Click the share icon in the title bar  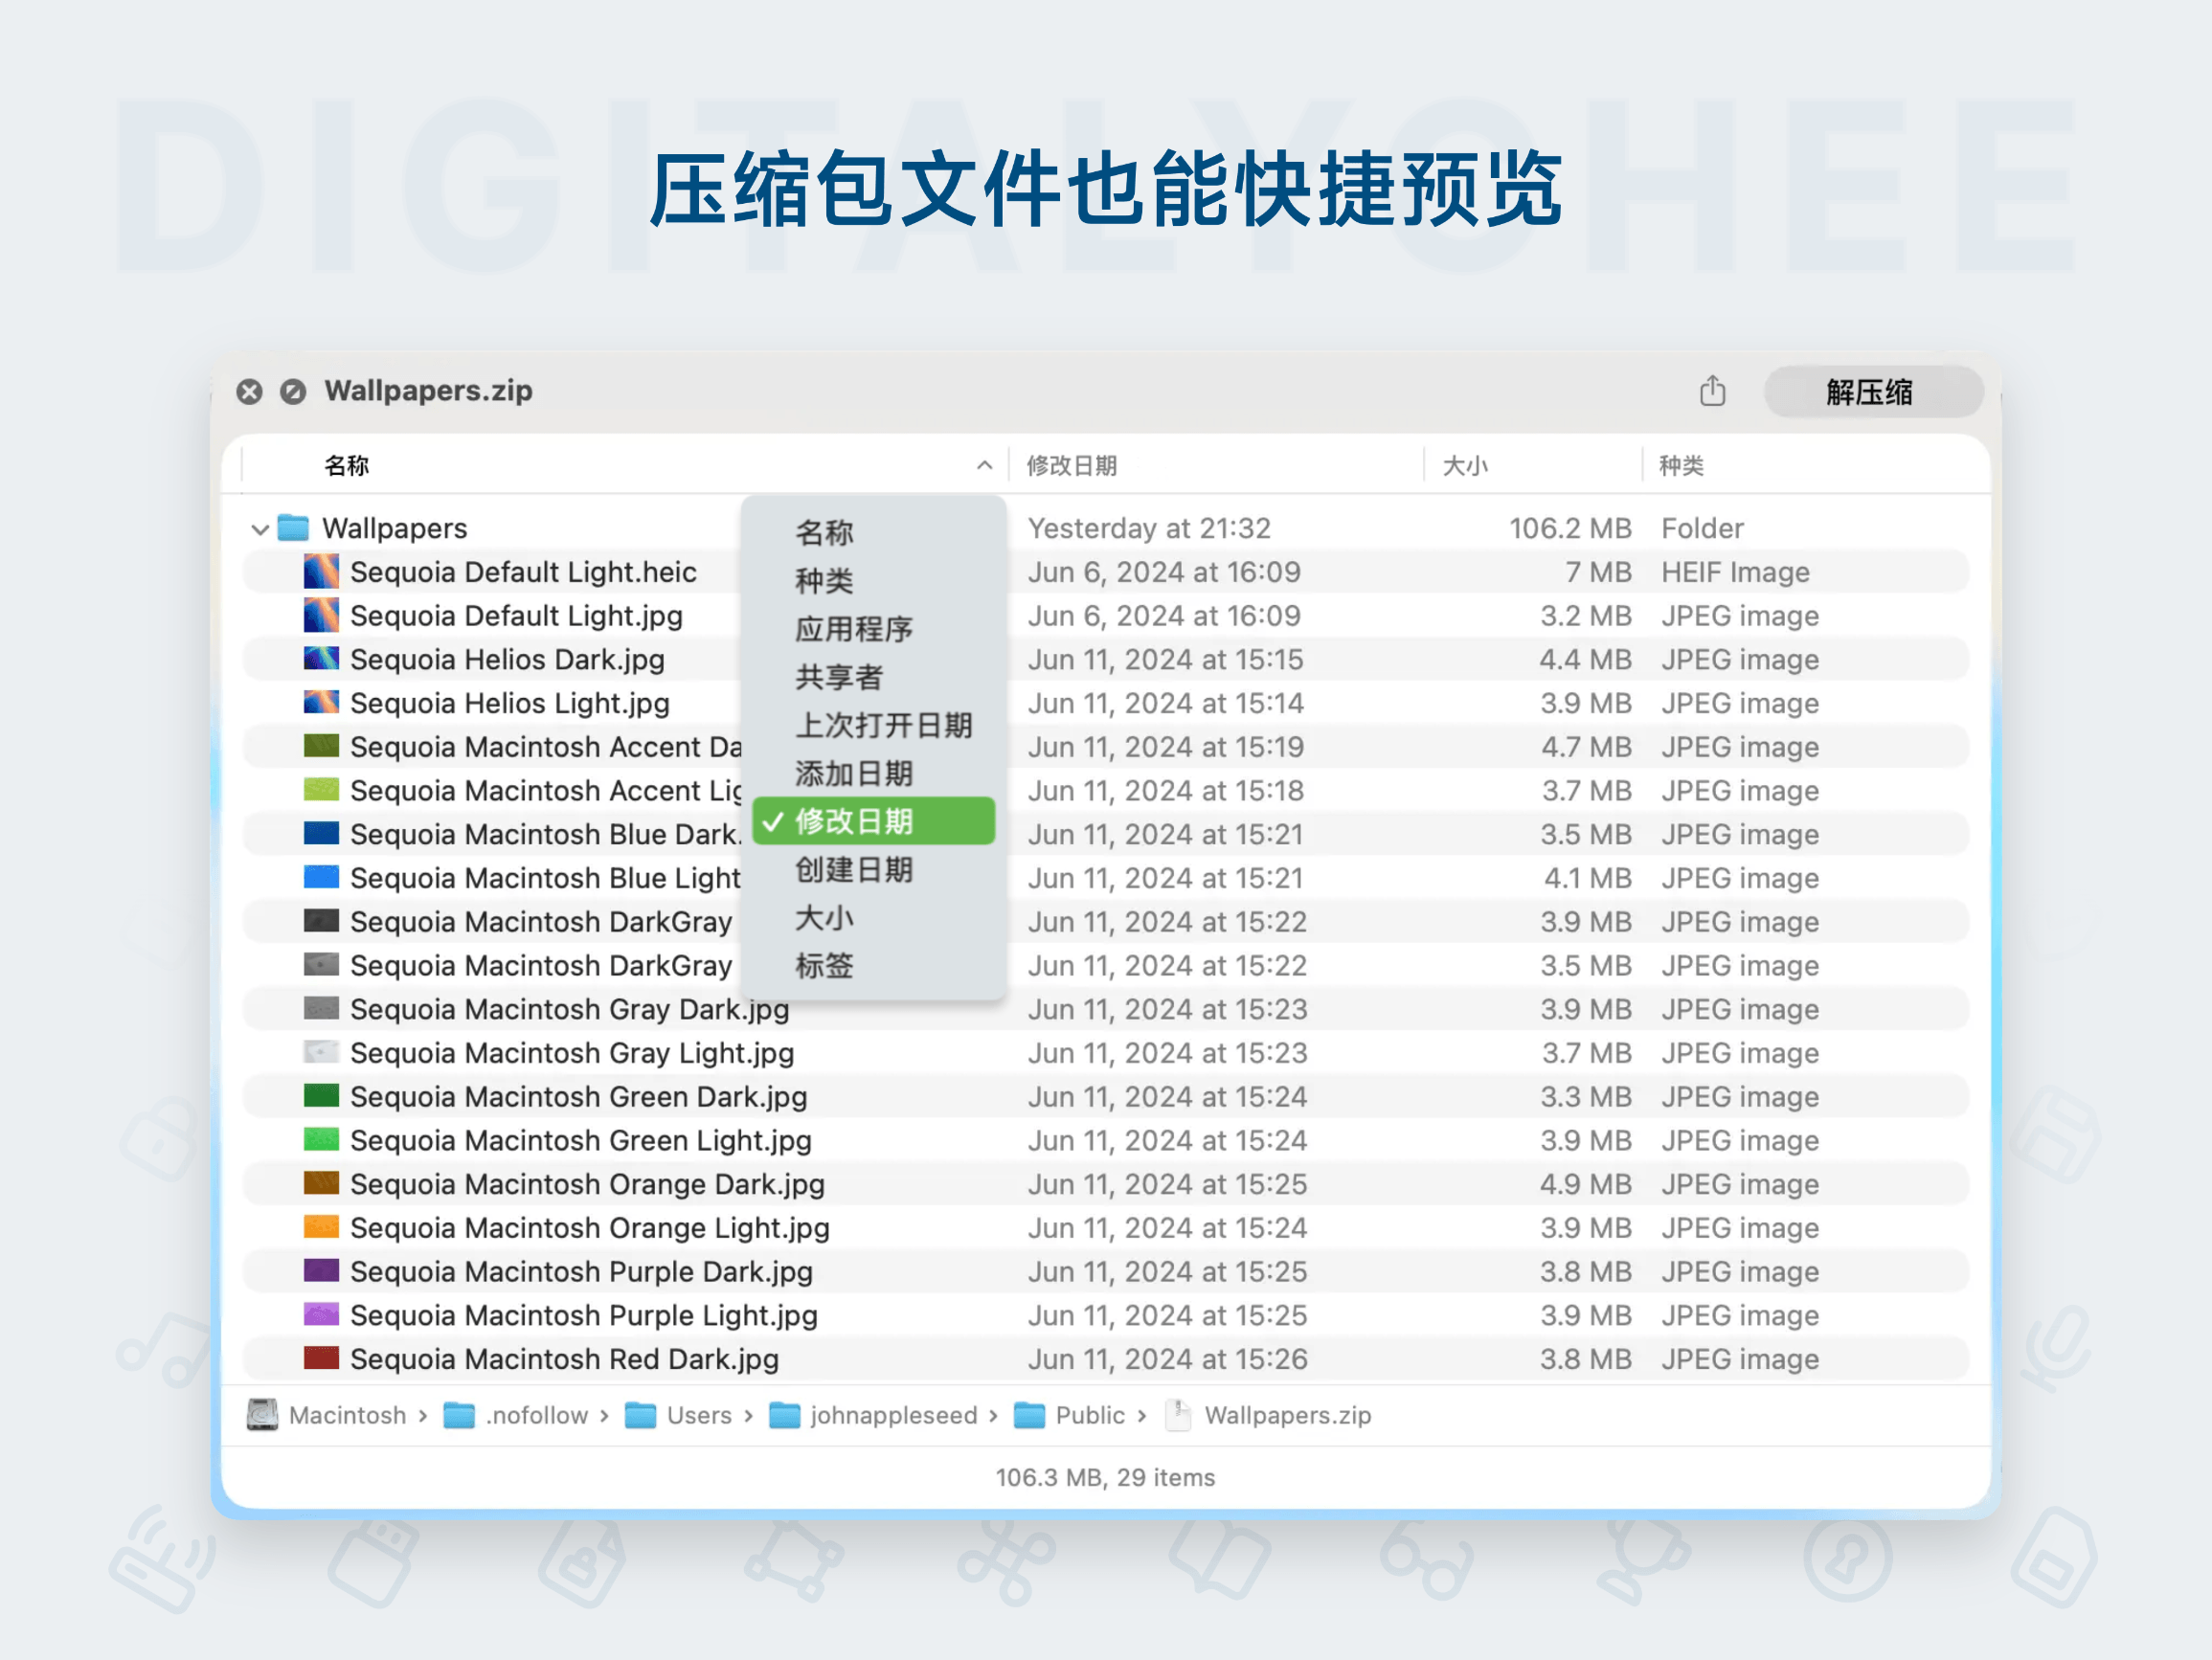(x=1713, y=391)
